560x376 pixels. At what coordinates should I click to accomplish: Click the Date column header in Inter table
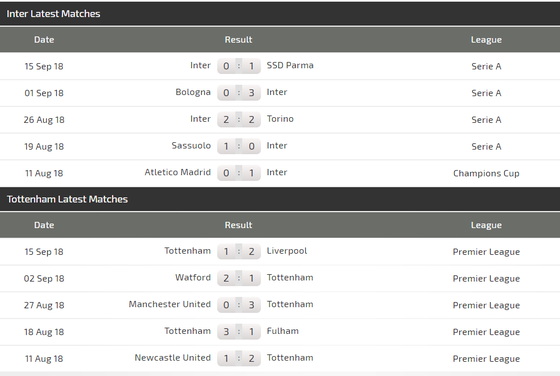[x=44, y=40]
